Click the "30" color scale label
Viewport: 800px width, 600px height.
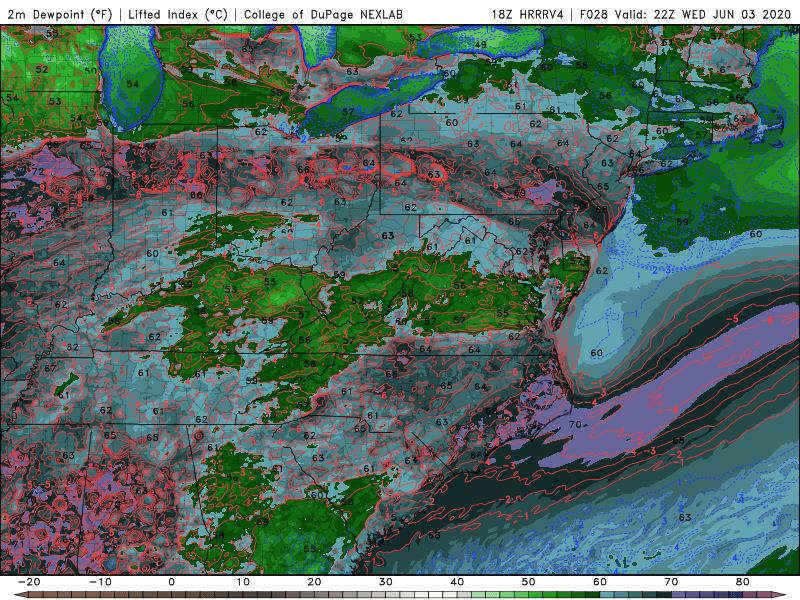[386, 582]
